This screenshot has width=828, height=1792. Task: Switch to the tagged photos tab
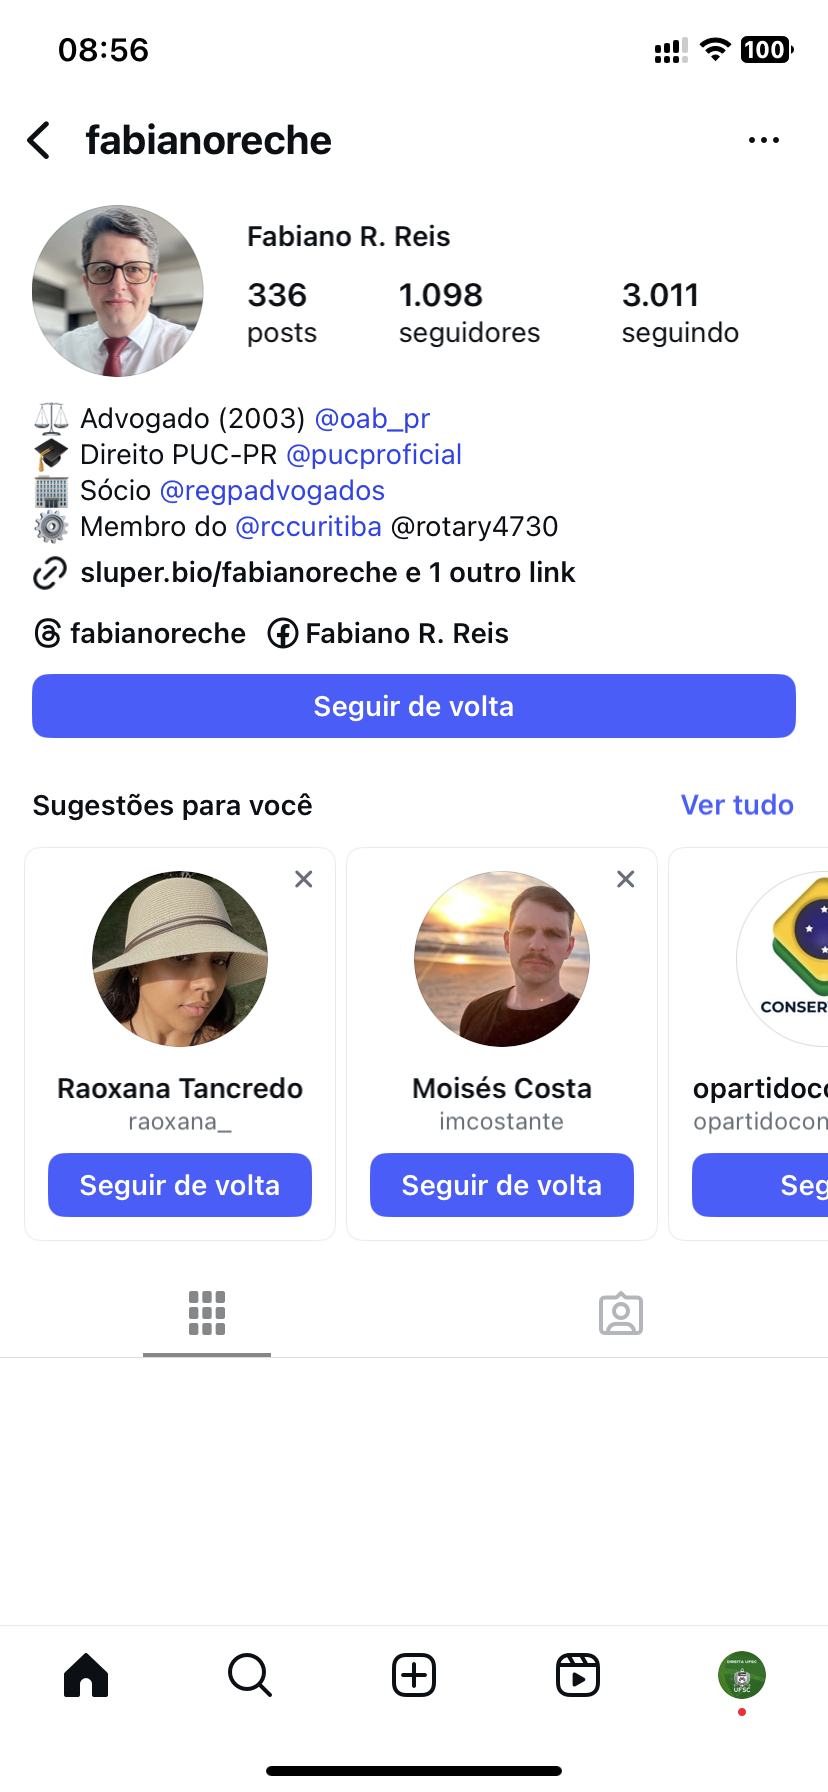[621, 1313]
